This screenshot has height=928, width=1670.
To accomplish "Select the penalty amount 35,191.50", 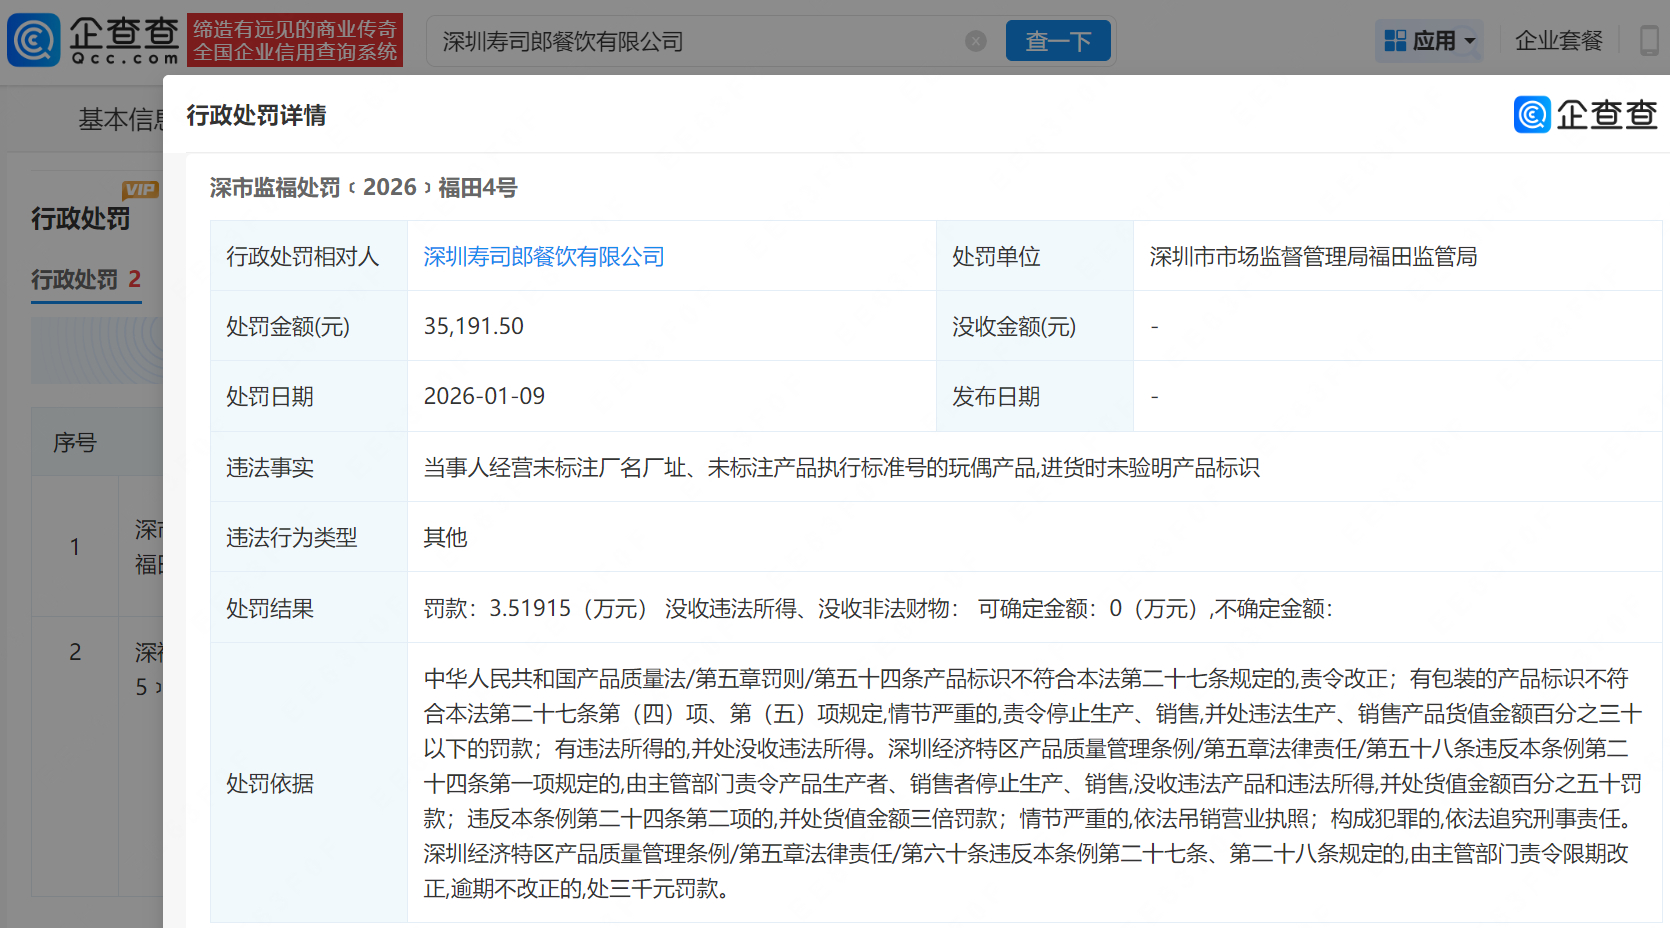I will point(474,327).
